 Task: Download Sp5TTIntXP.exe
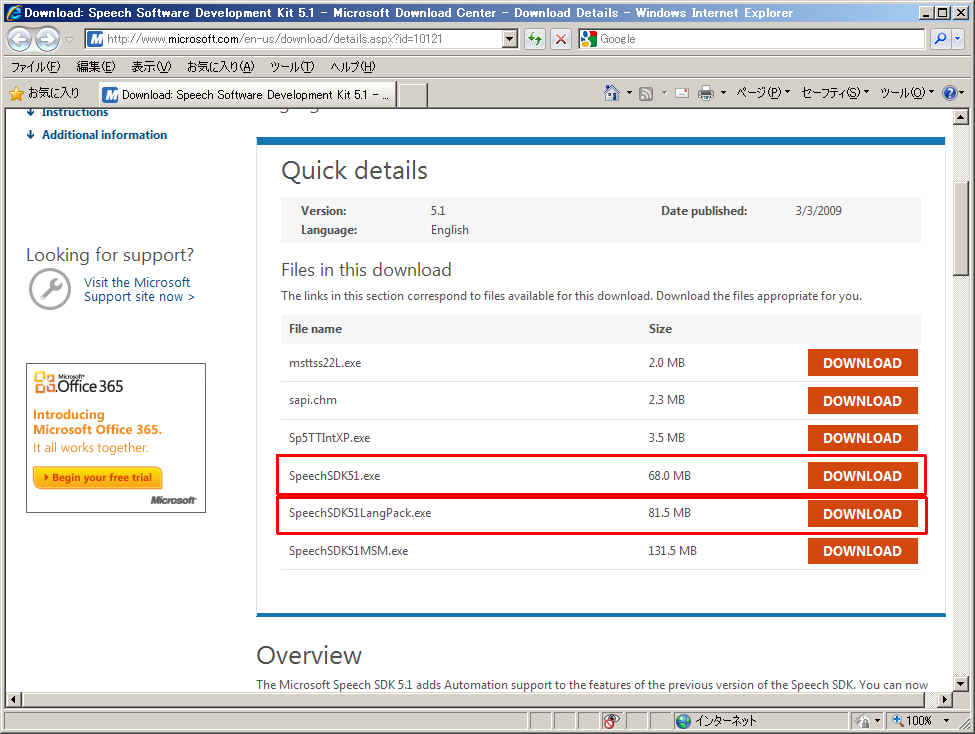click(862, 438)
